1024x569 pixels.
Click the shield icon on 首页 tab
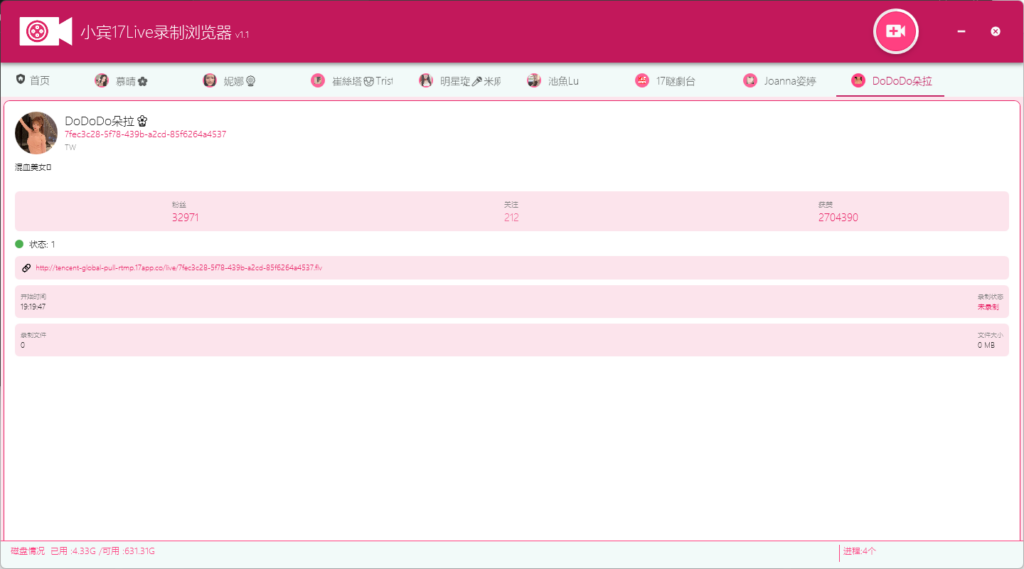coord(20,80)
